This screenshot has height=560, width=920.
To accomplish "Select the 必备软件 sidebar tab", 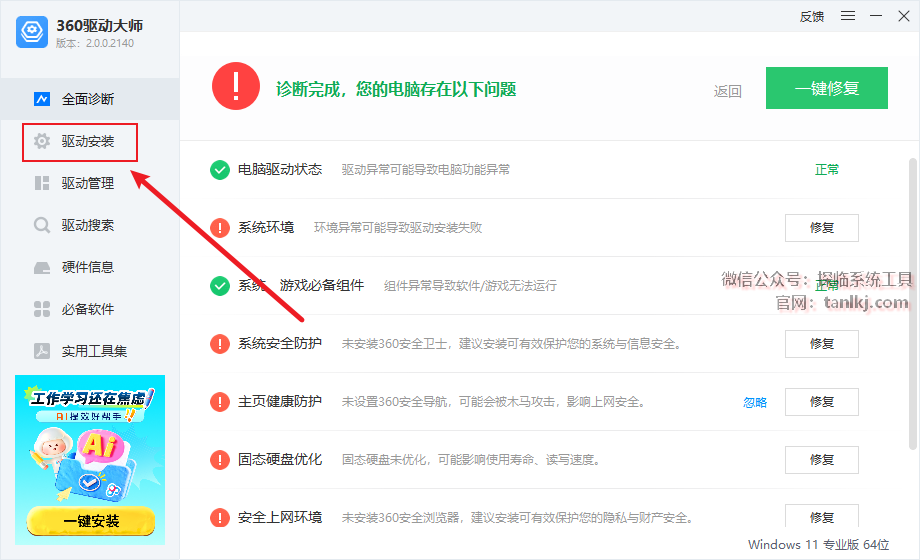I will (90, 309).
